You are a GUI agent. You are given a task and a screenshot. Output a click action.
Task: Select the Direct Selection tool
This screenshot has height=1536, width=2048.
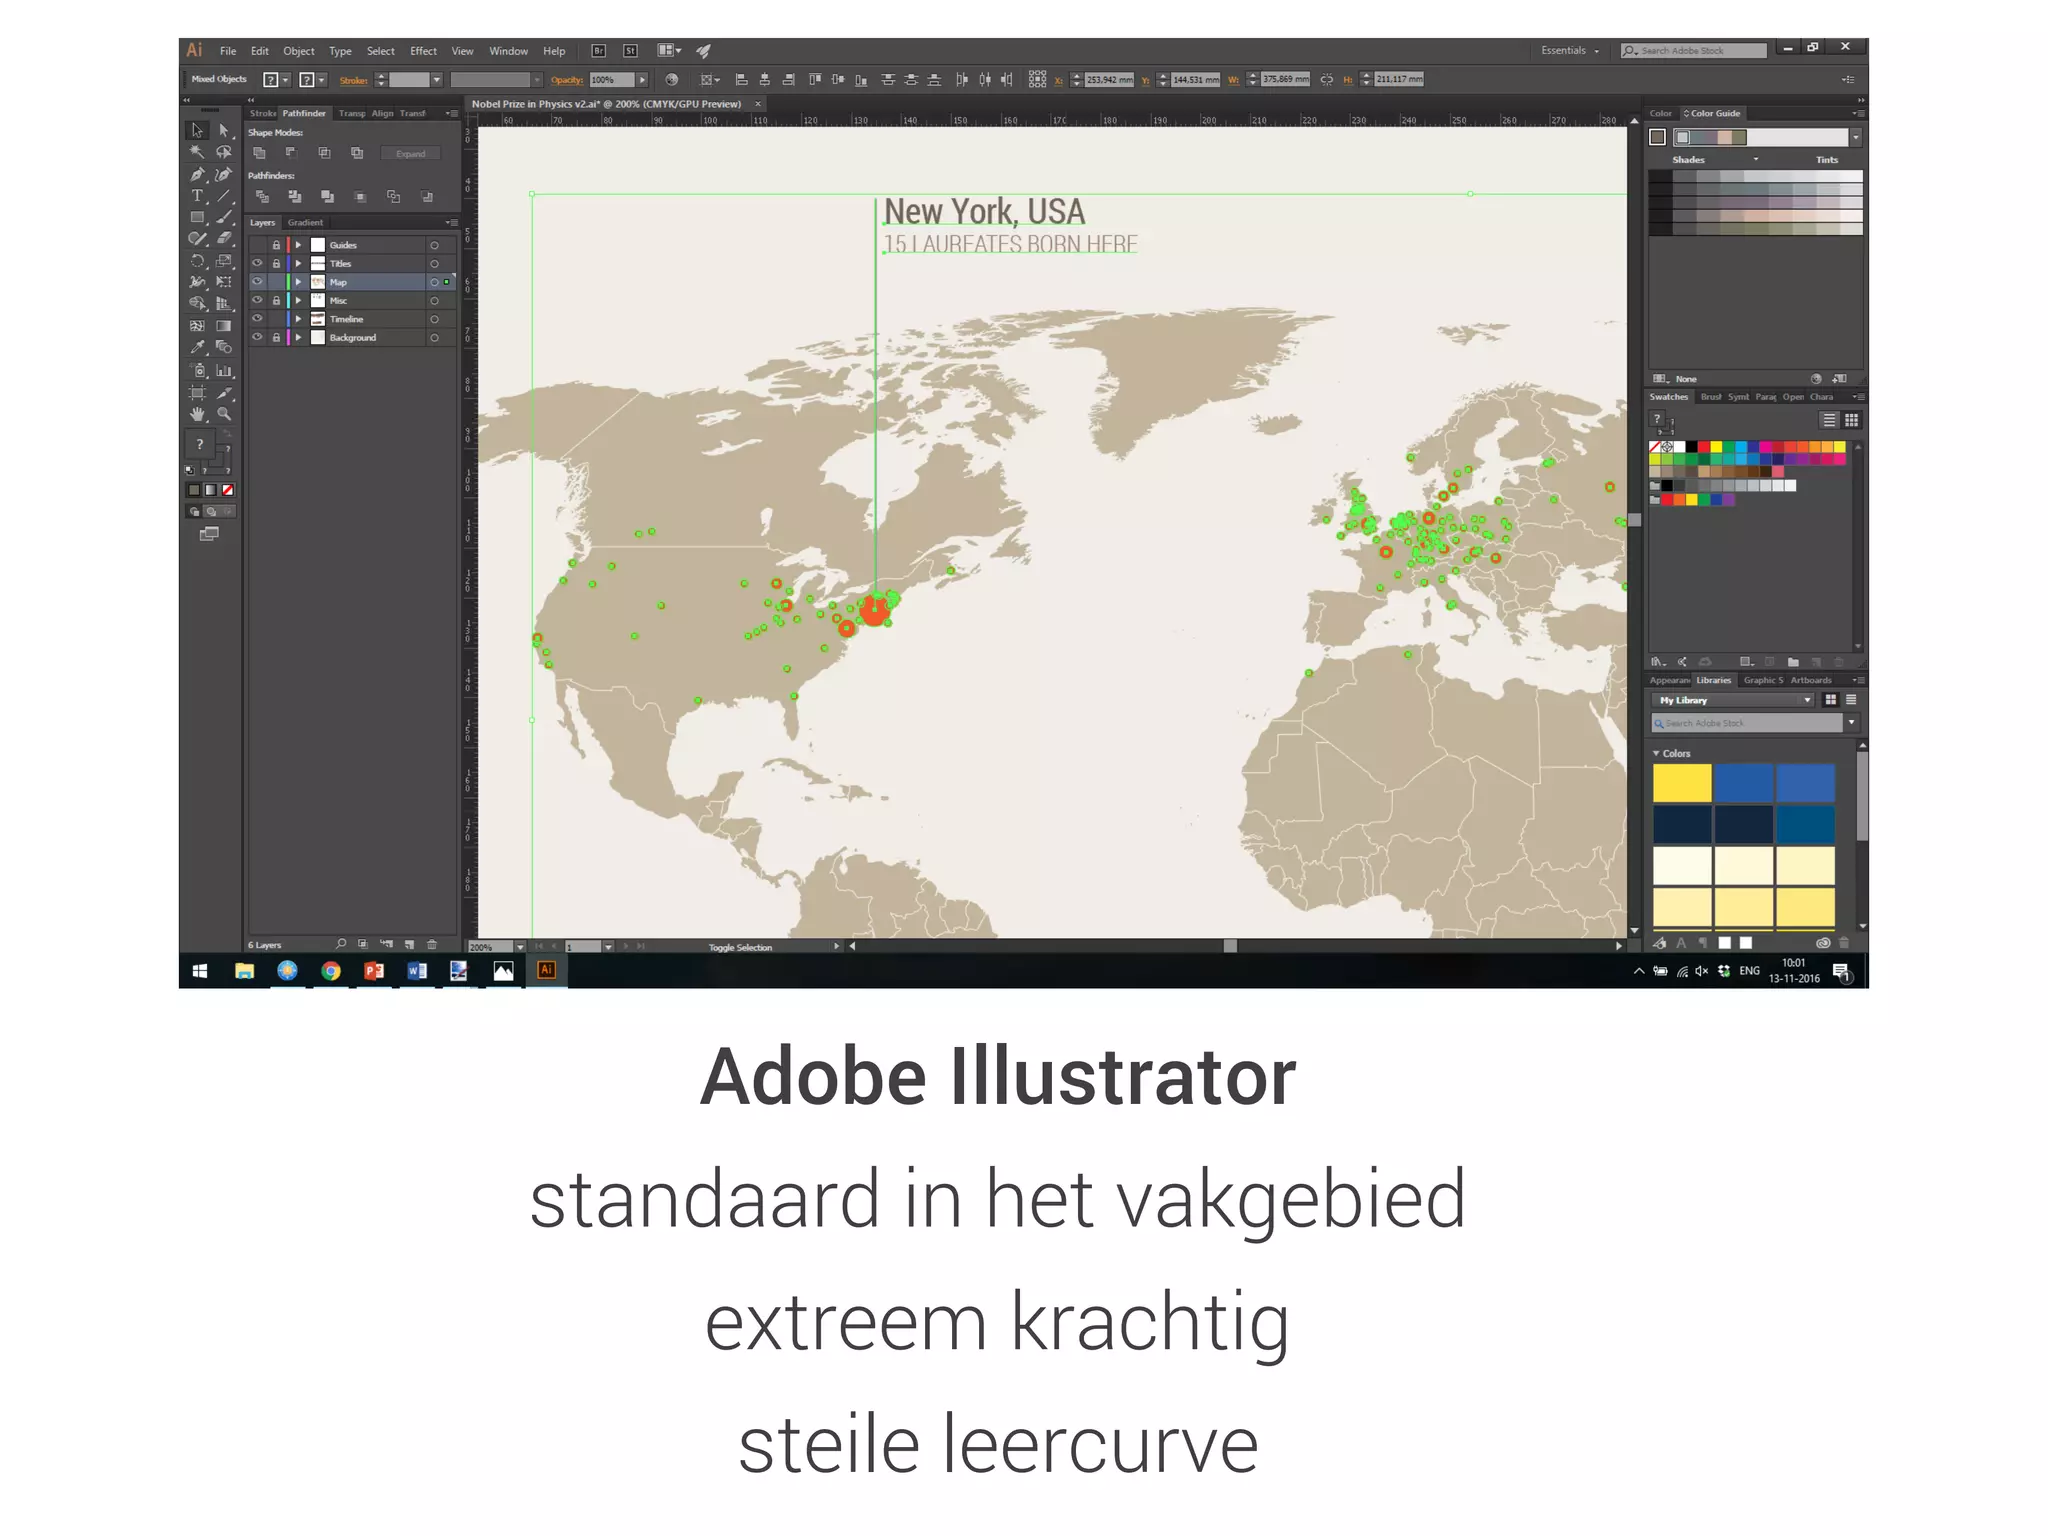[224, 130]
